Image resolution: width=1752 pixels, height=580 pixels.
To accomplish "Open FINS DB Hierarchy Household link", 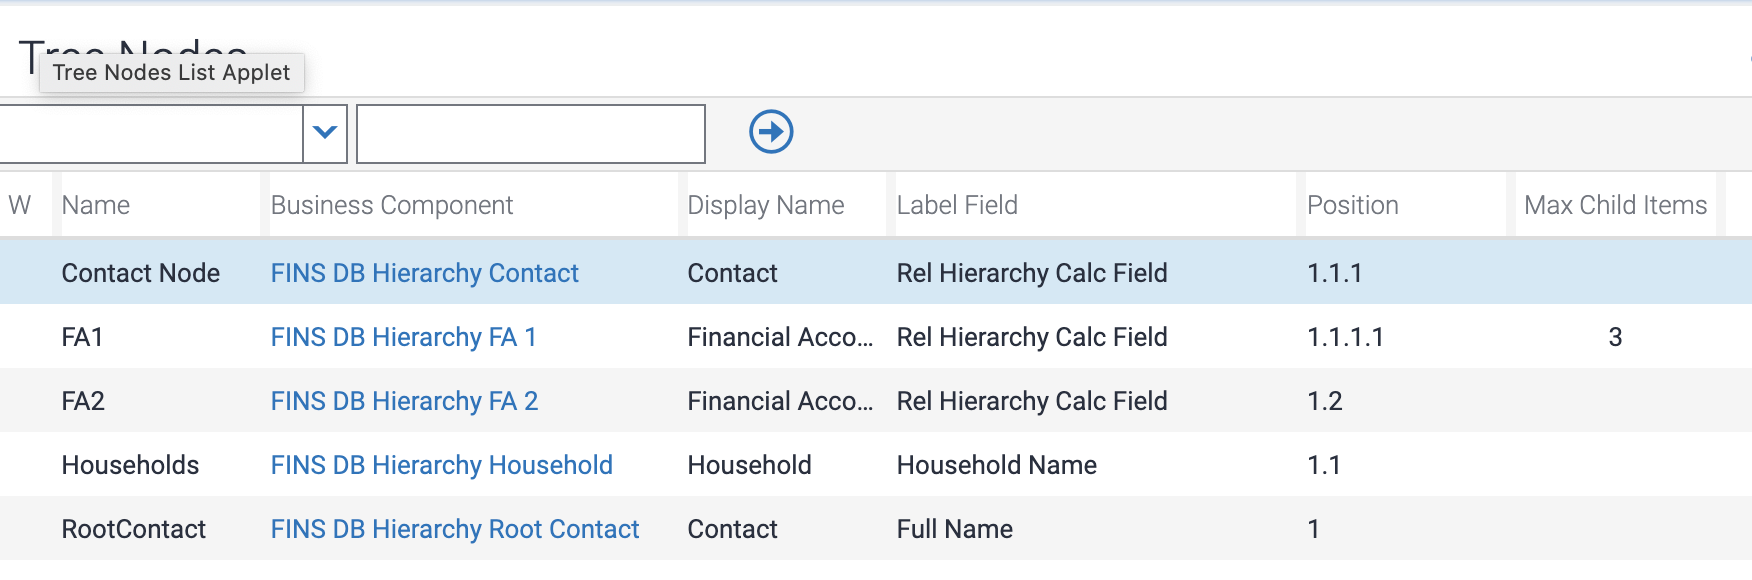I will 441,465.
